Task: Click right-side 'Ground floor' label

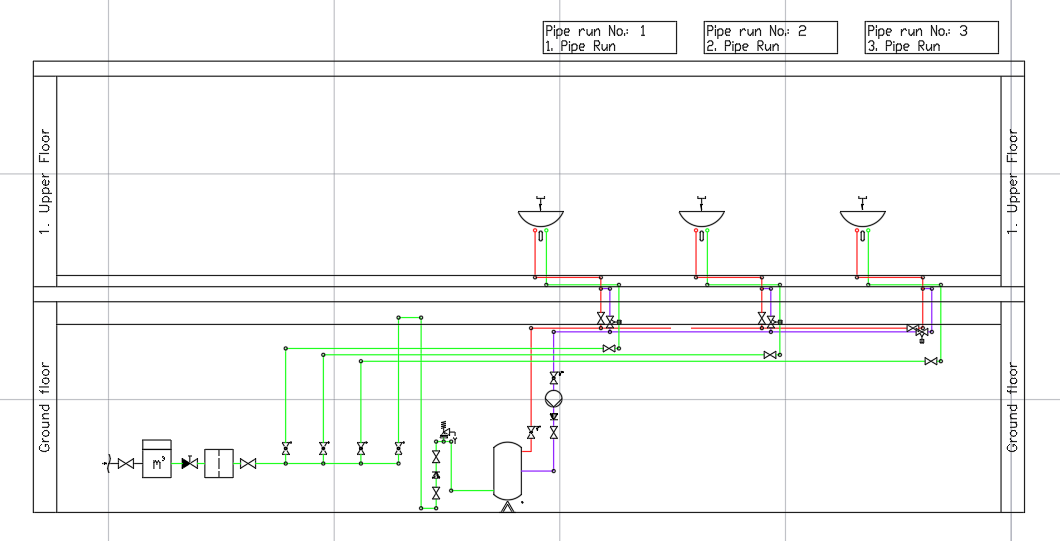Action: 1012,407
